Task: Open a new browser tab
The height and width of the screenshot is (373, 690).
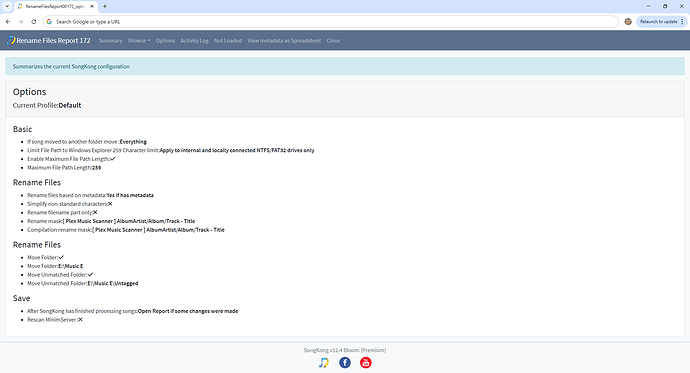Action: (x=105, y=6)
